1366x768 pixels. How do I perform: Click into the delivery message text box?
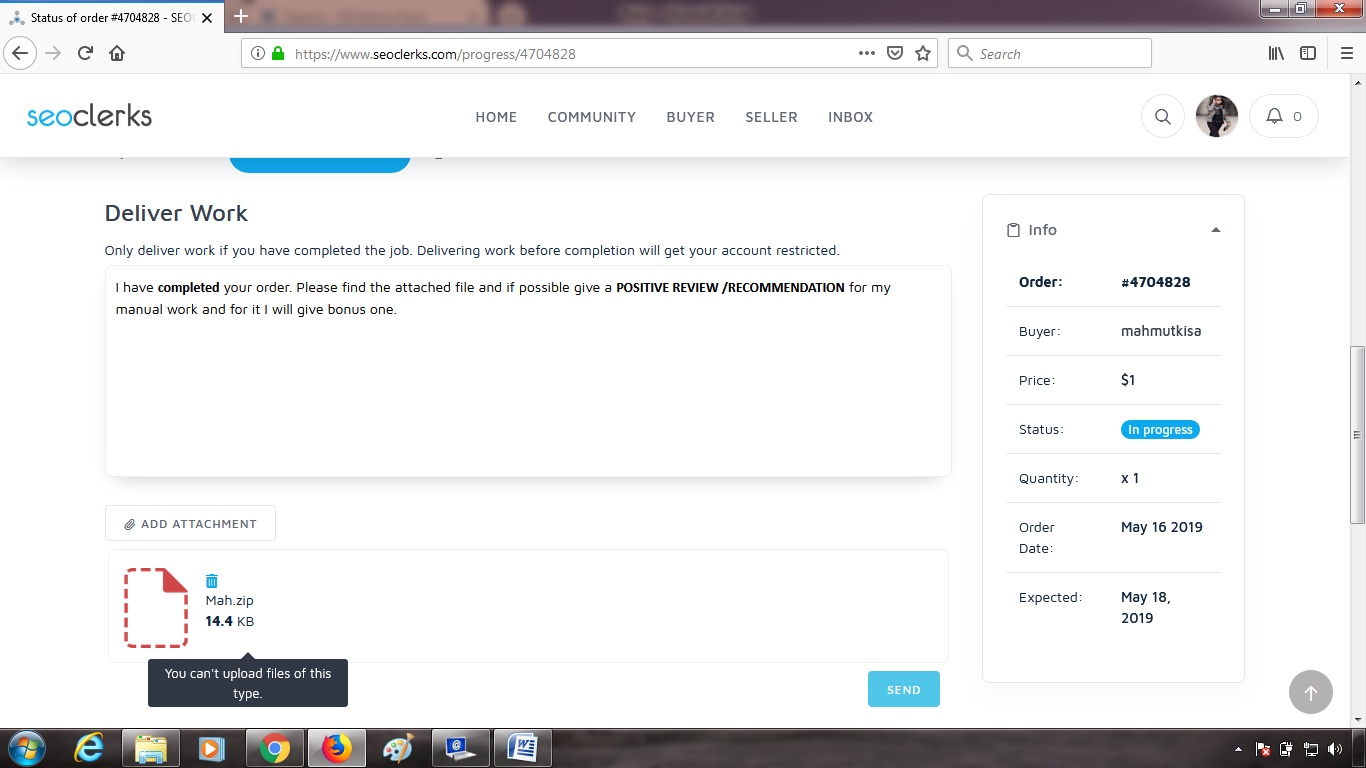(x=528, y=371)
